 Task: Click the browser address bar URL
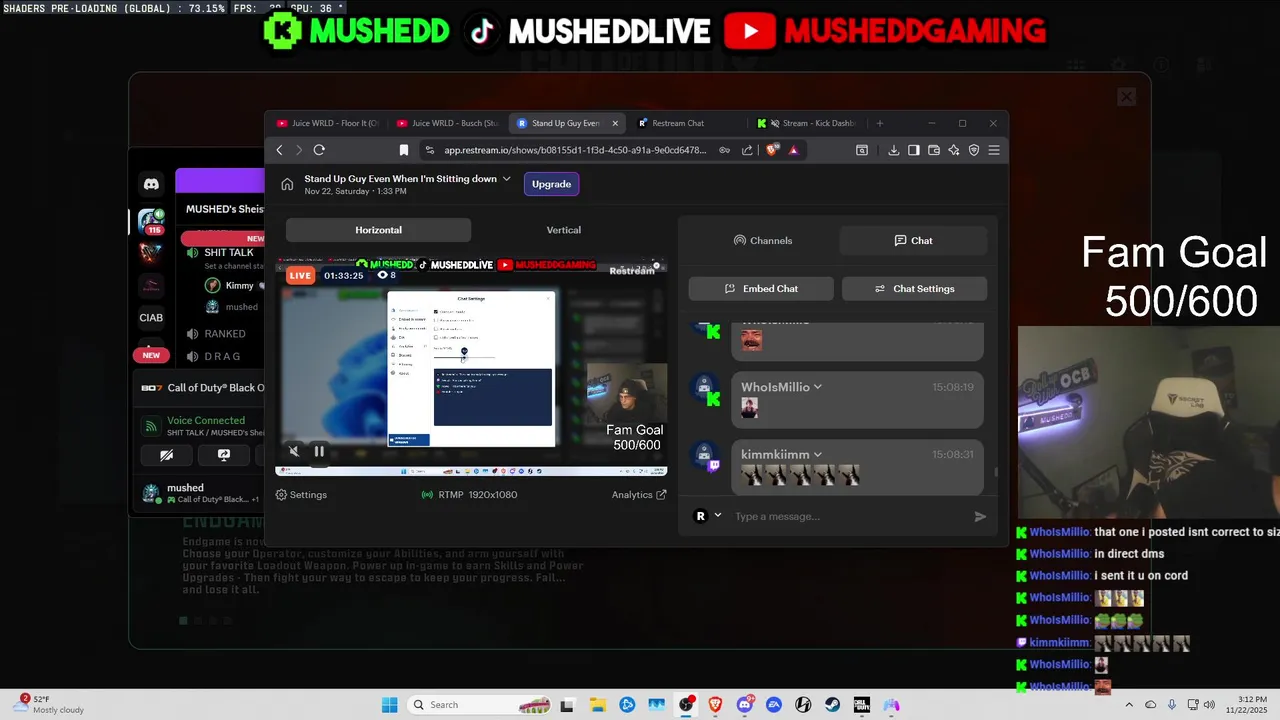pyautogui.click(x=575, y=150)
